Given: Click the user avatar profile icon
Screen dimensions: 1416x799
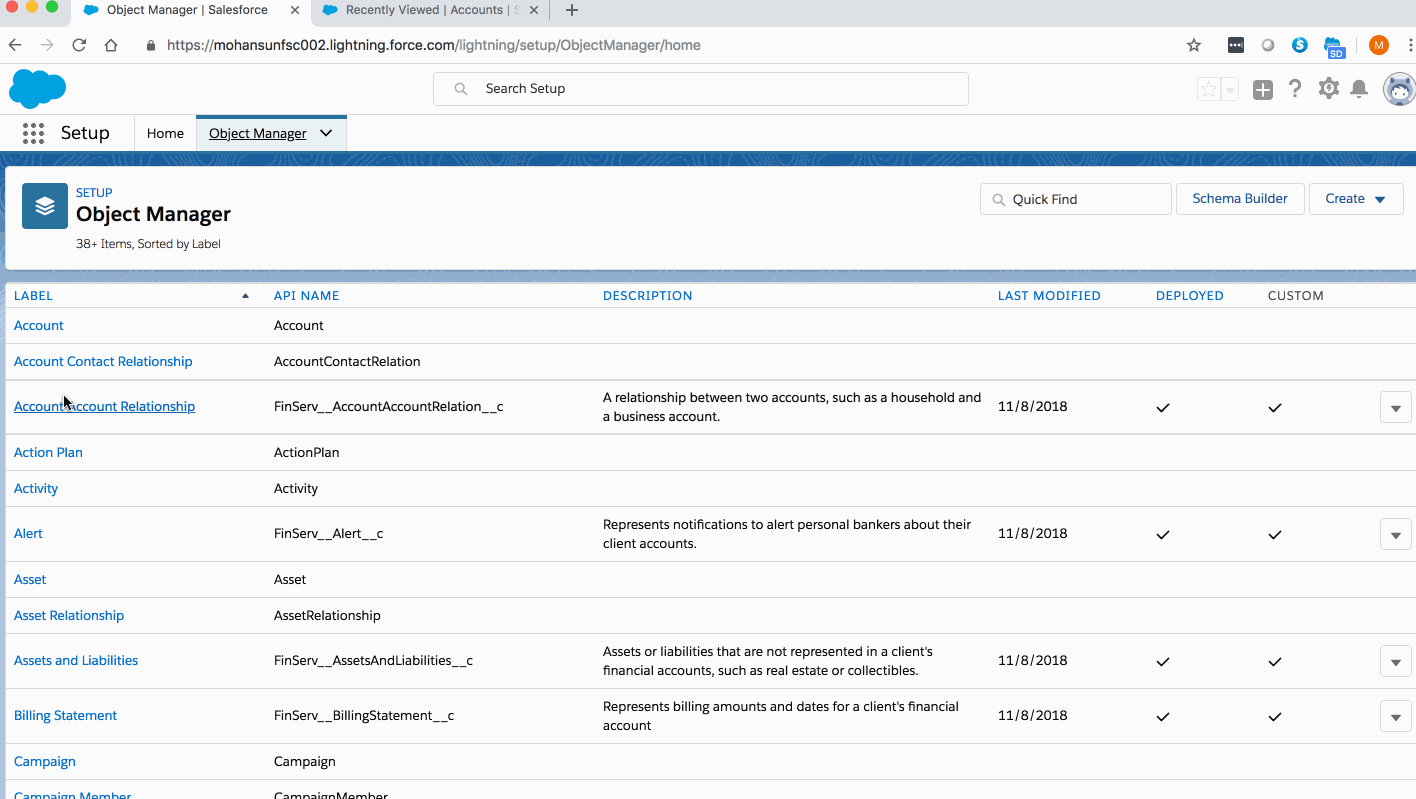Looking at the screenshot, I should point(1398,89).
